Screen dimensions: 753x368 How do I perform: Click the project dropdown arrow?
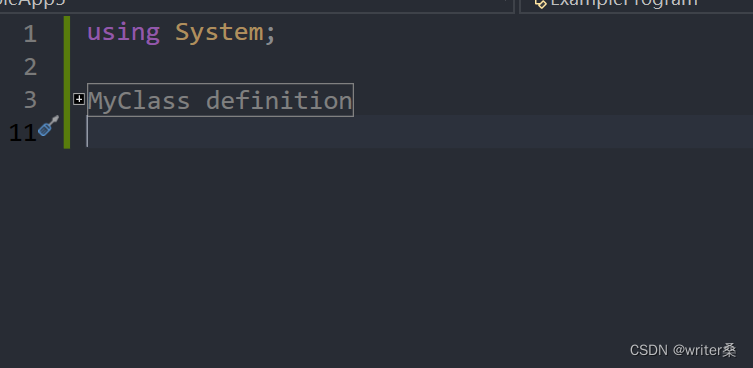[505, 2]
